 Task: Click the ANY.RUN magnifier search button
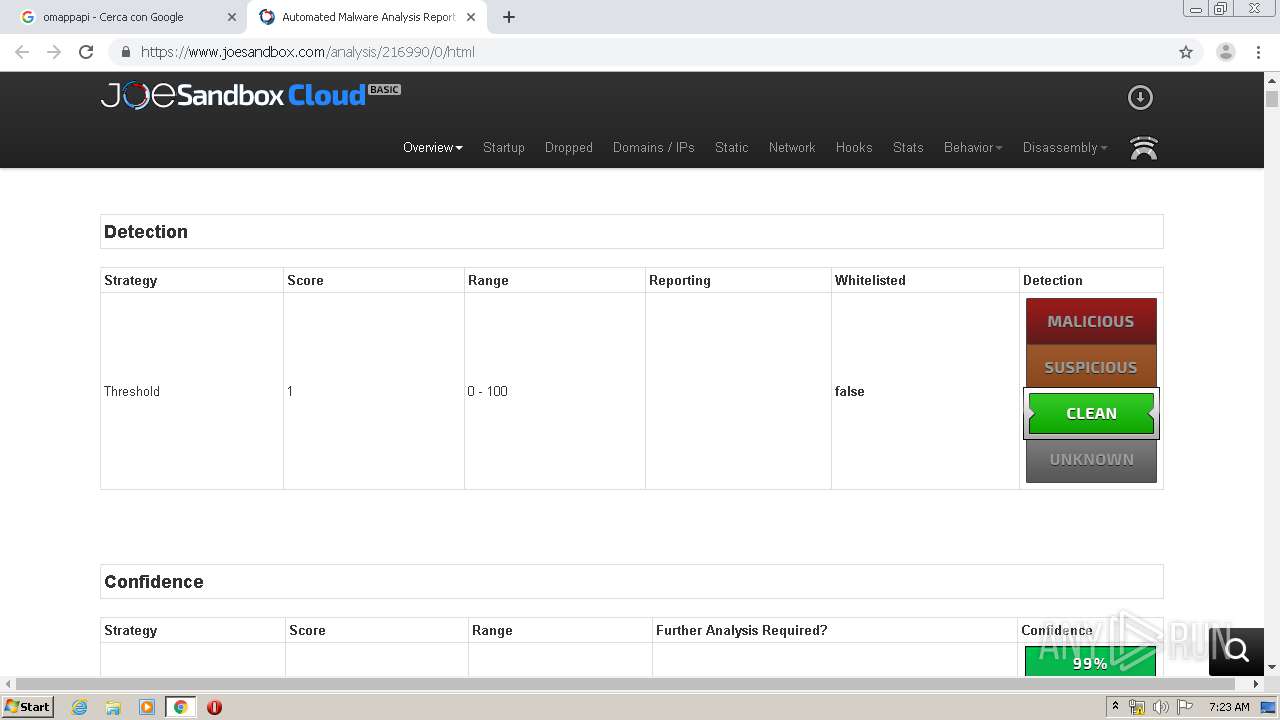(x=1237, y=650)
